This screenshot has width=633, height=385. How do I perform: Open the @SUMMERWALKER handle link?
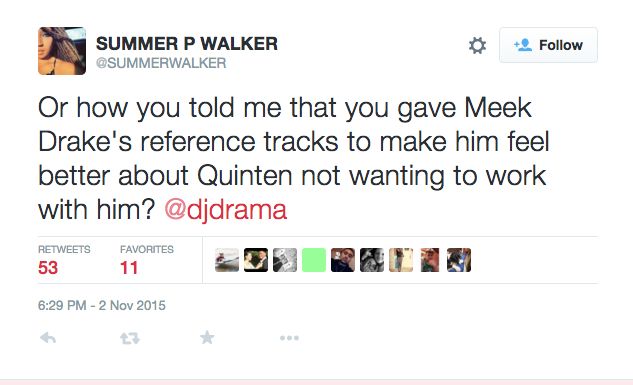coord(161,63)
